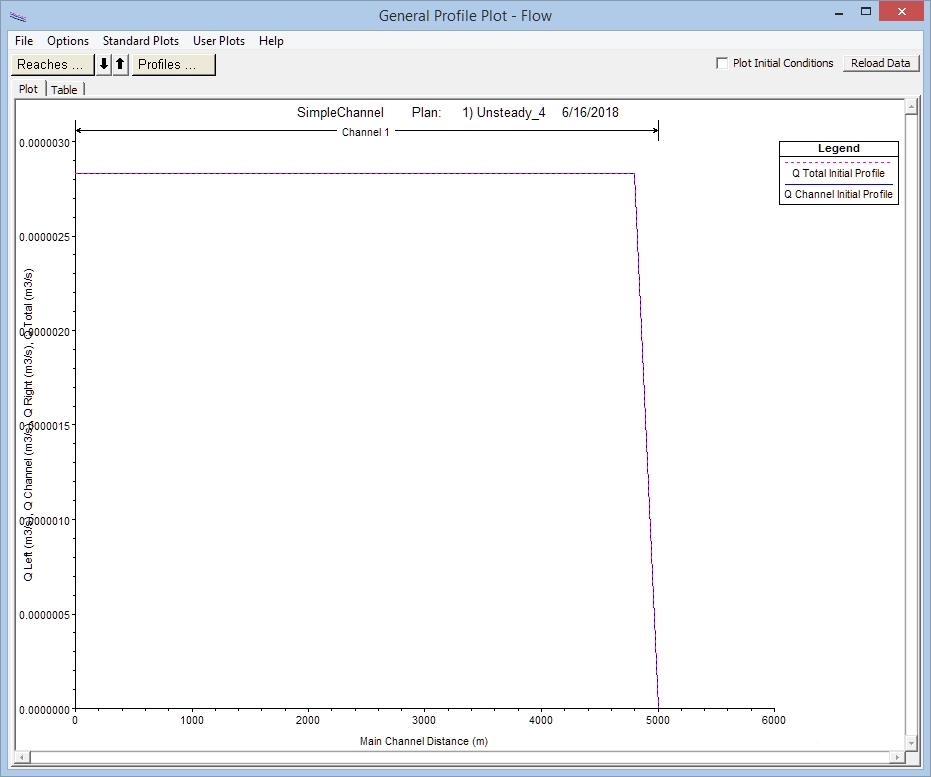Click the y-axis flow label text
This screenshot has width=931, height=777.
coord(28,424)
